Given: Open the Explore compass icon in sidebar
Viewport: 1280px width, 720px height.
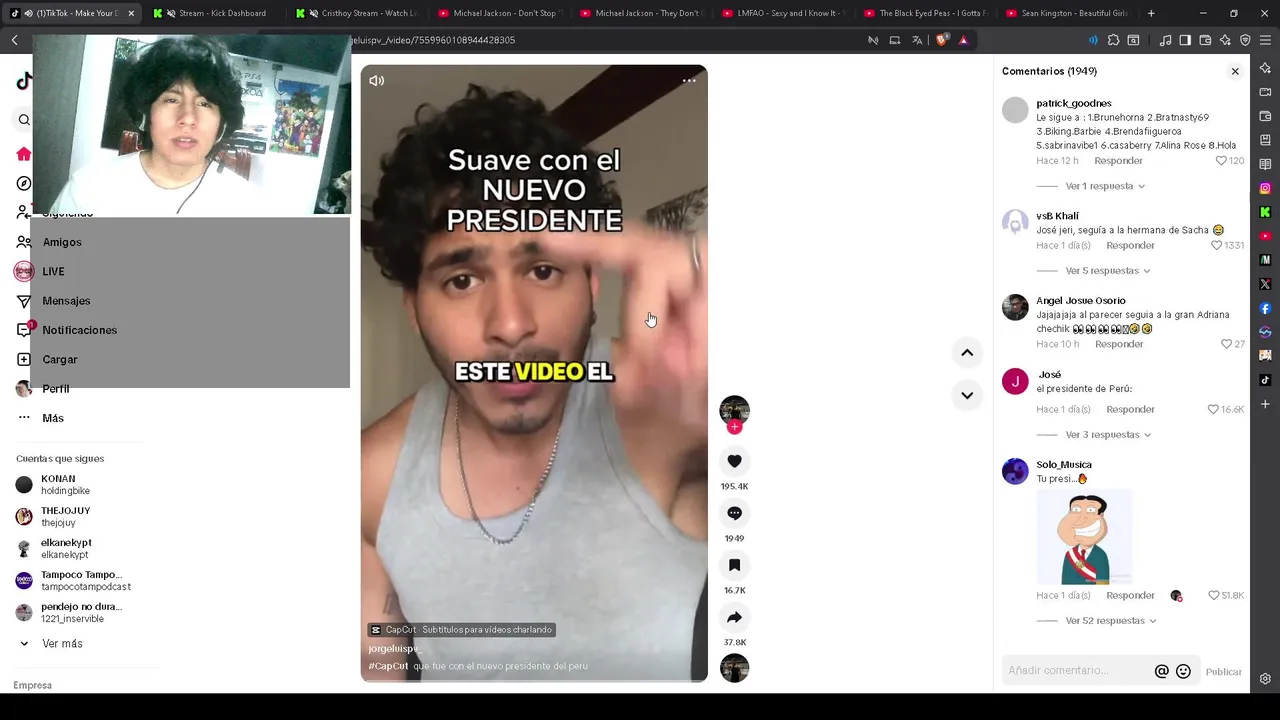Looking at the screenshot, I should (24, 183).
